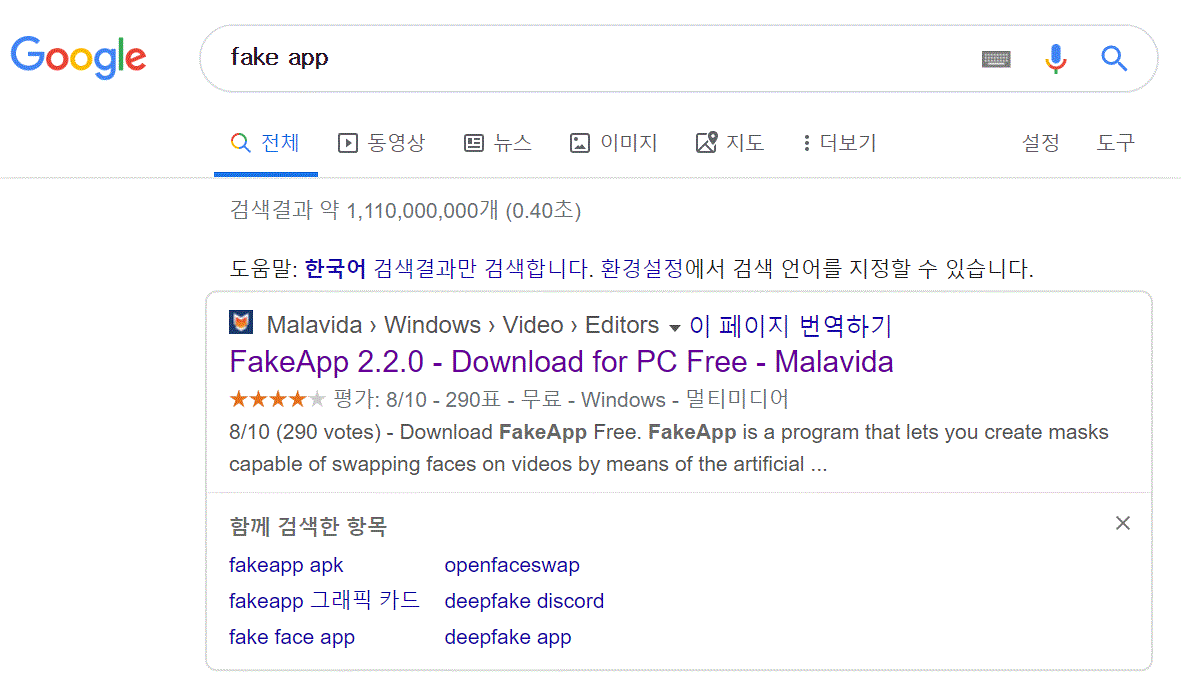Click related search 'fakeapp apk'
Image resolution: width=1182 pixels, height=681 pixels.
286,565
